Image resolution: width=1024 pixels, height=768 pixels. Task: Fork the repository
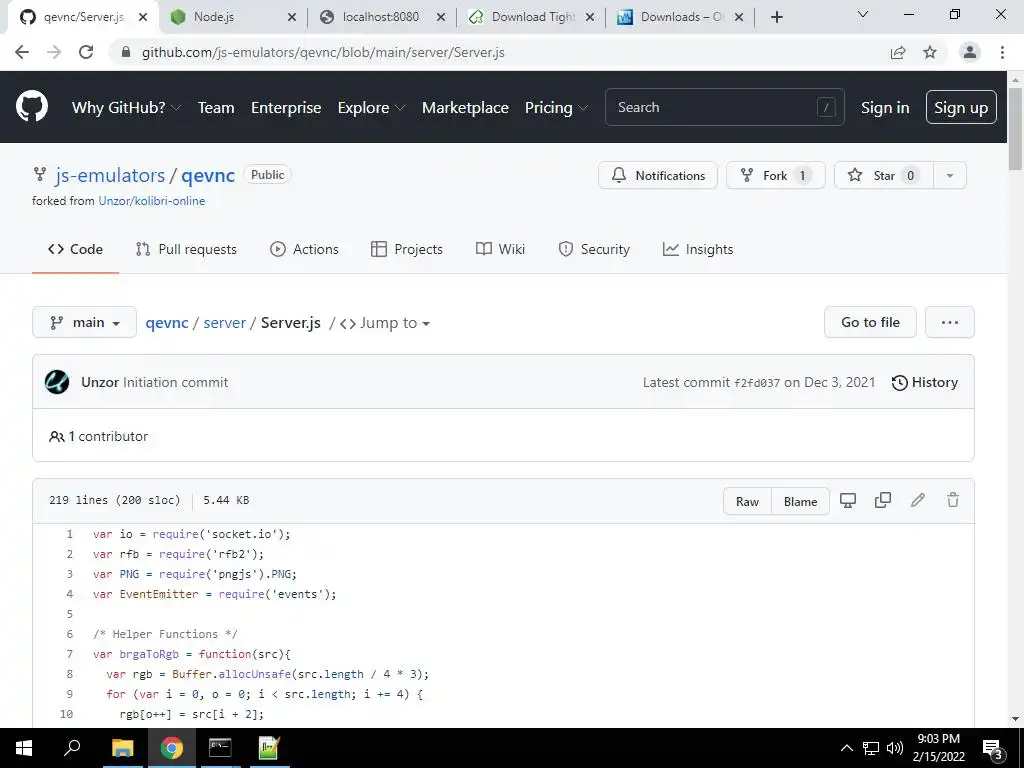point(775,175)
